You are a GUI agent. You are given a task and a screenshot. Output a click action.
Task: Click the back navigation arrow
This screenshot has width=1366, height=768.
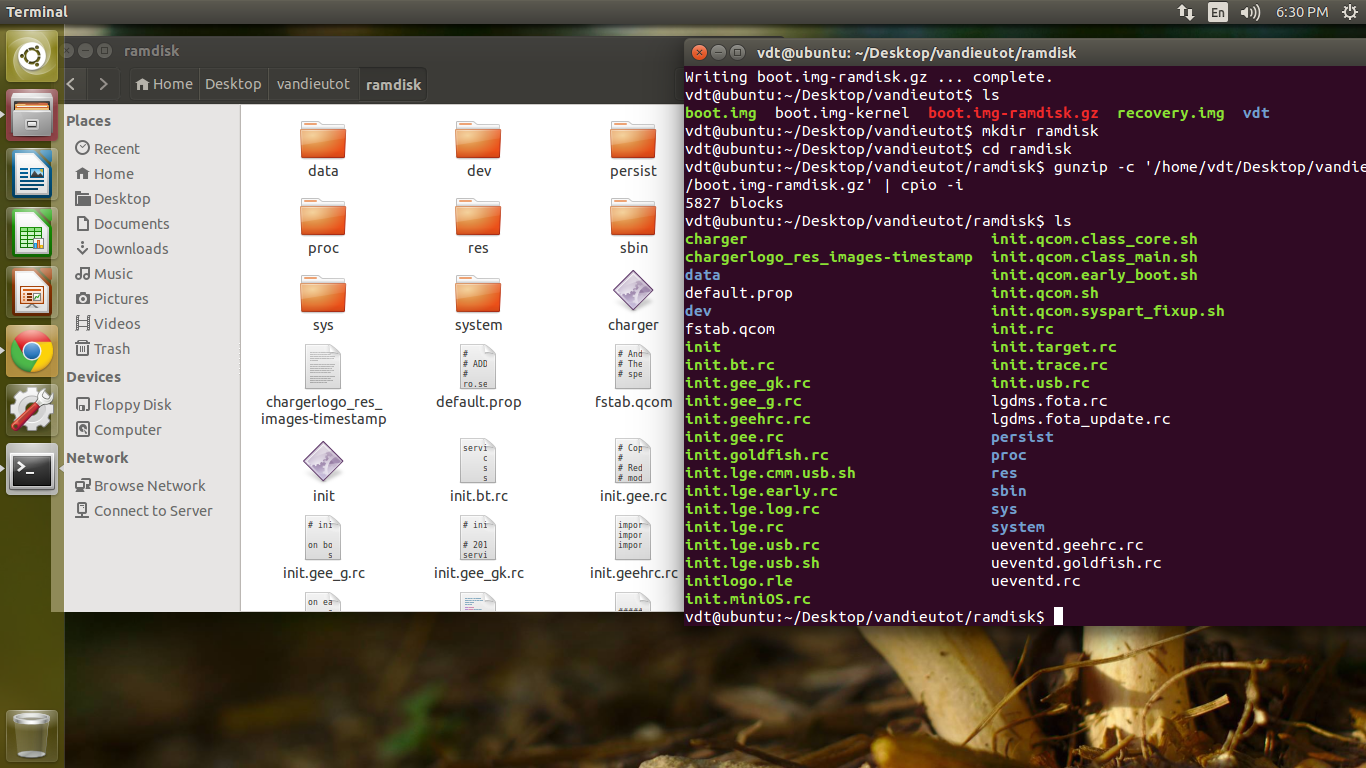click(x=72, y=84)
